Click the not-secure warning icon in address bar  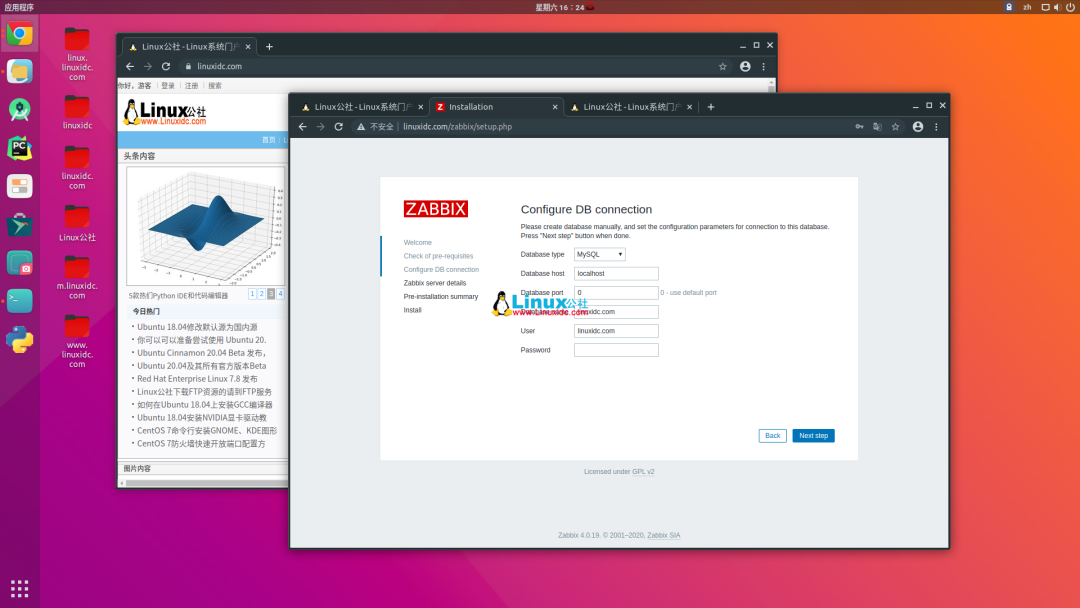coord(361,127)
